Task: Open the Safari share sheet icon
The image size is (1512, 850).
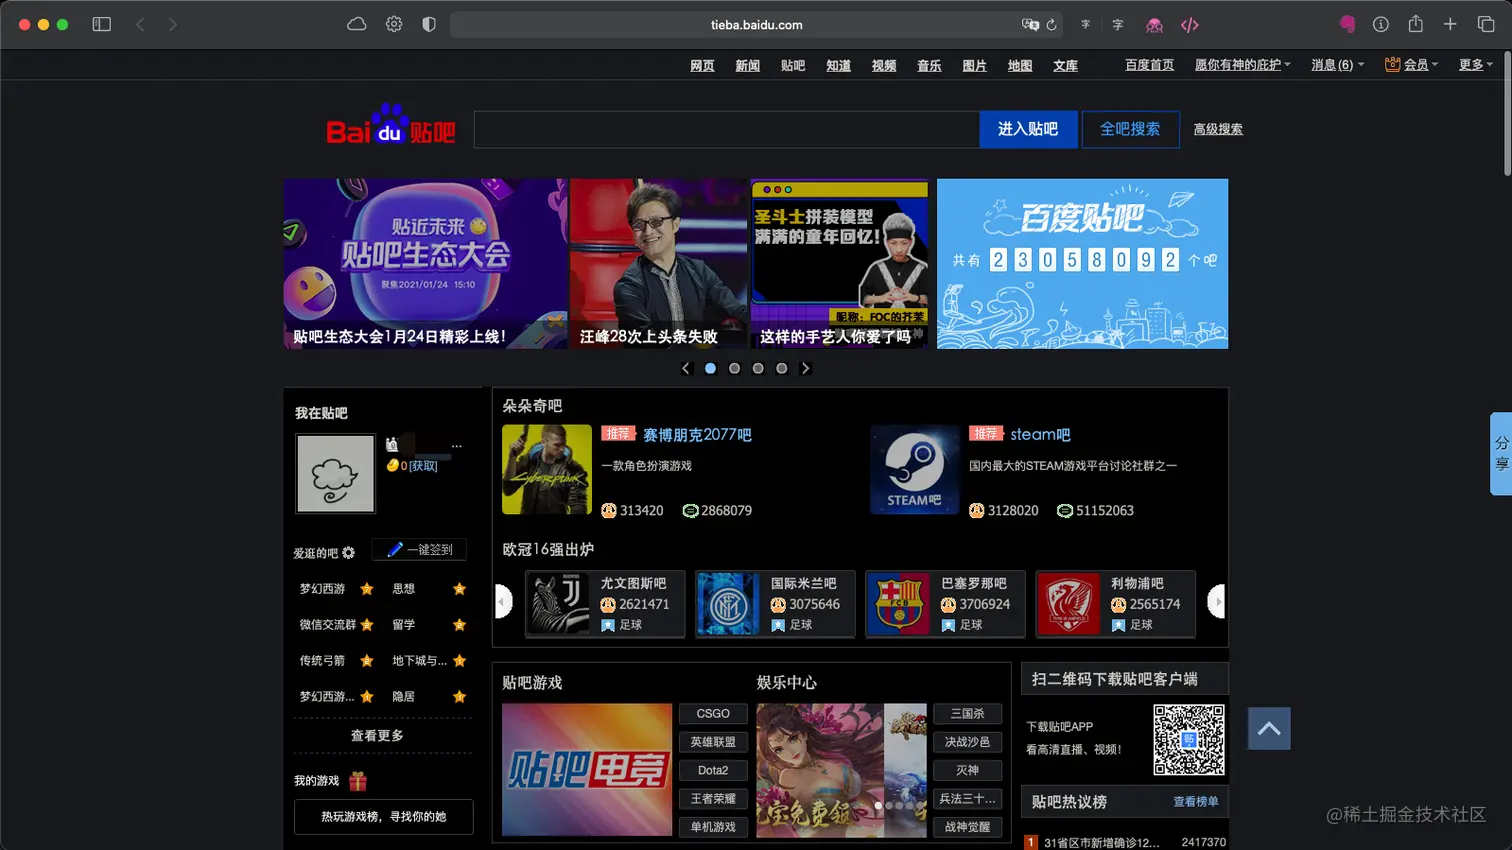Action: pyautogui.click(x=1416, y=23)
